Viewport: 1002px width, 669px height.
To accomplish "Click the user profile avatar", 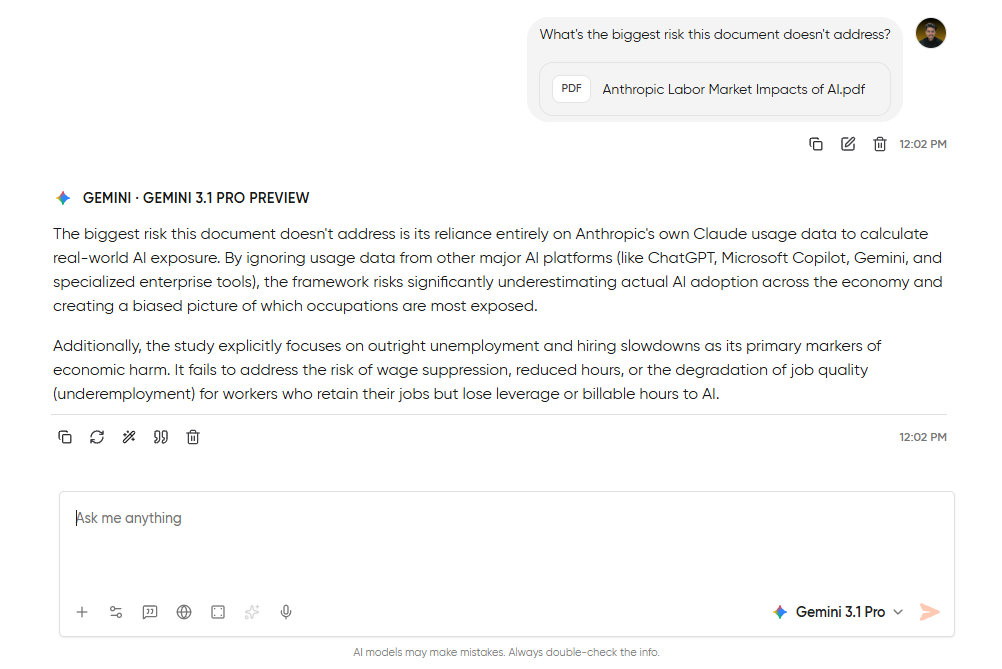I will click(930, 33).
